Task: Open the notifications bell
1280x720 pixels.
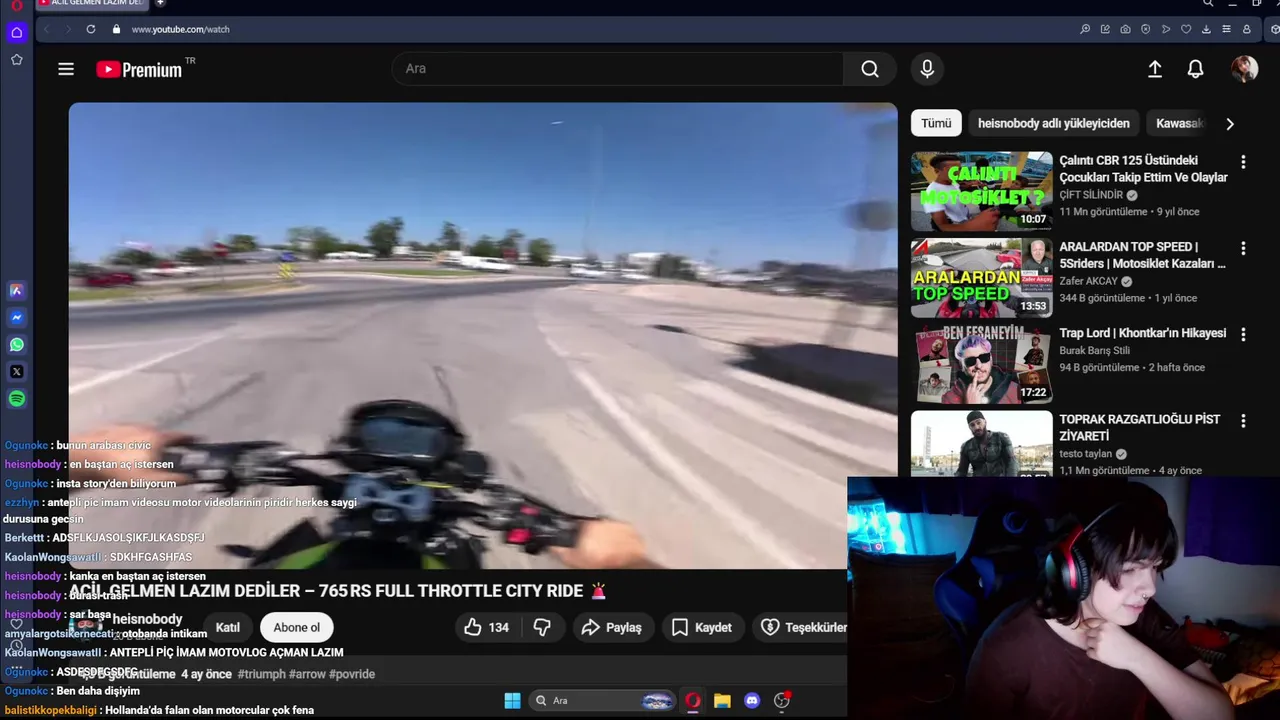Action: click(x=1195, y=69)
